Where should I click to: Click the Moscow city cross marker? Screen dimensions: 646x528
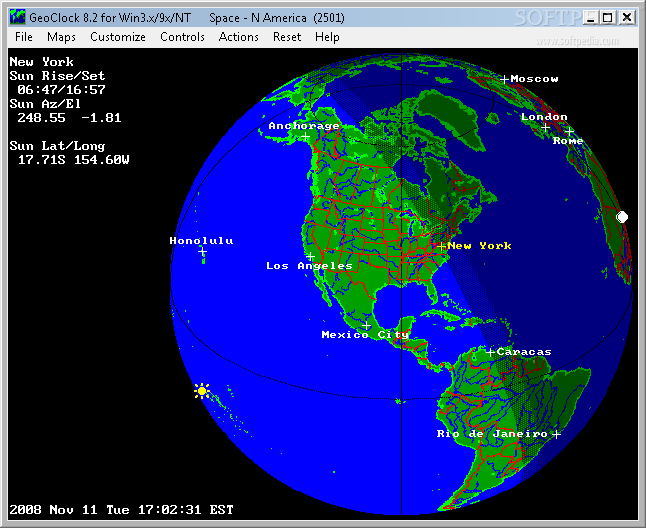504,79
